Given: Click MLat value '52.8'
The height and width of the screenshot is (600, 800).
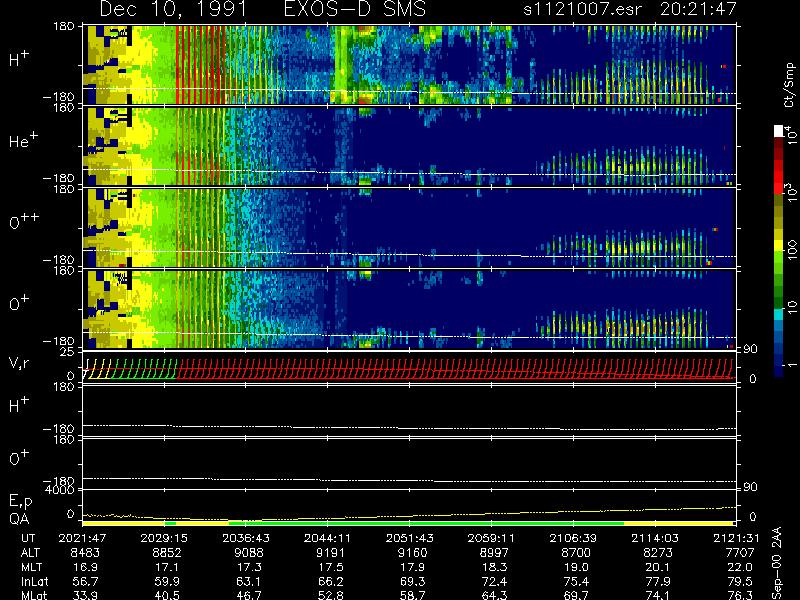Looking at the screenshot, I should point(330,595).
